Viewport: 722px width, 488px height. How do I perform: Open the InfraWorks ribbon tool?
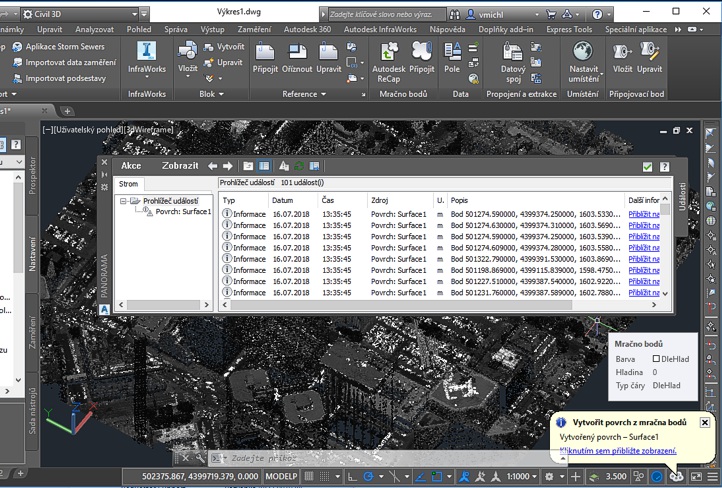(146, 58)
